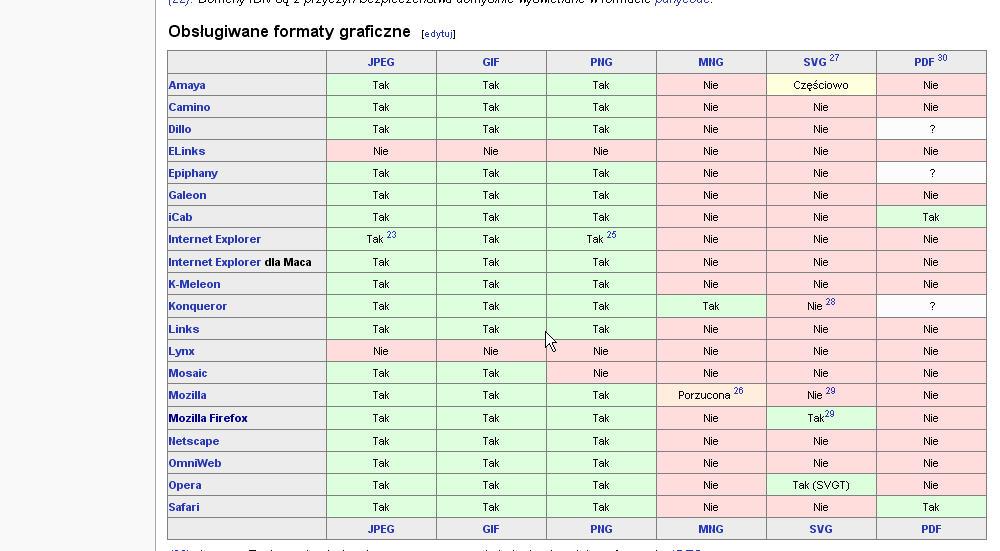Select the Częściowo cell in Amaya row
1000x551 pixels.
point(821,85)
